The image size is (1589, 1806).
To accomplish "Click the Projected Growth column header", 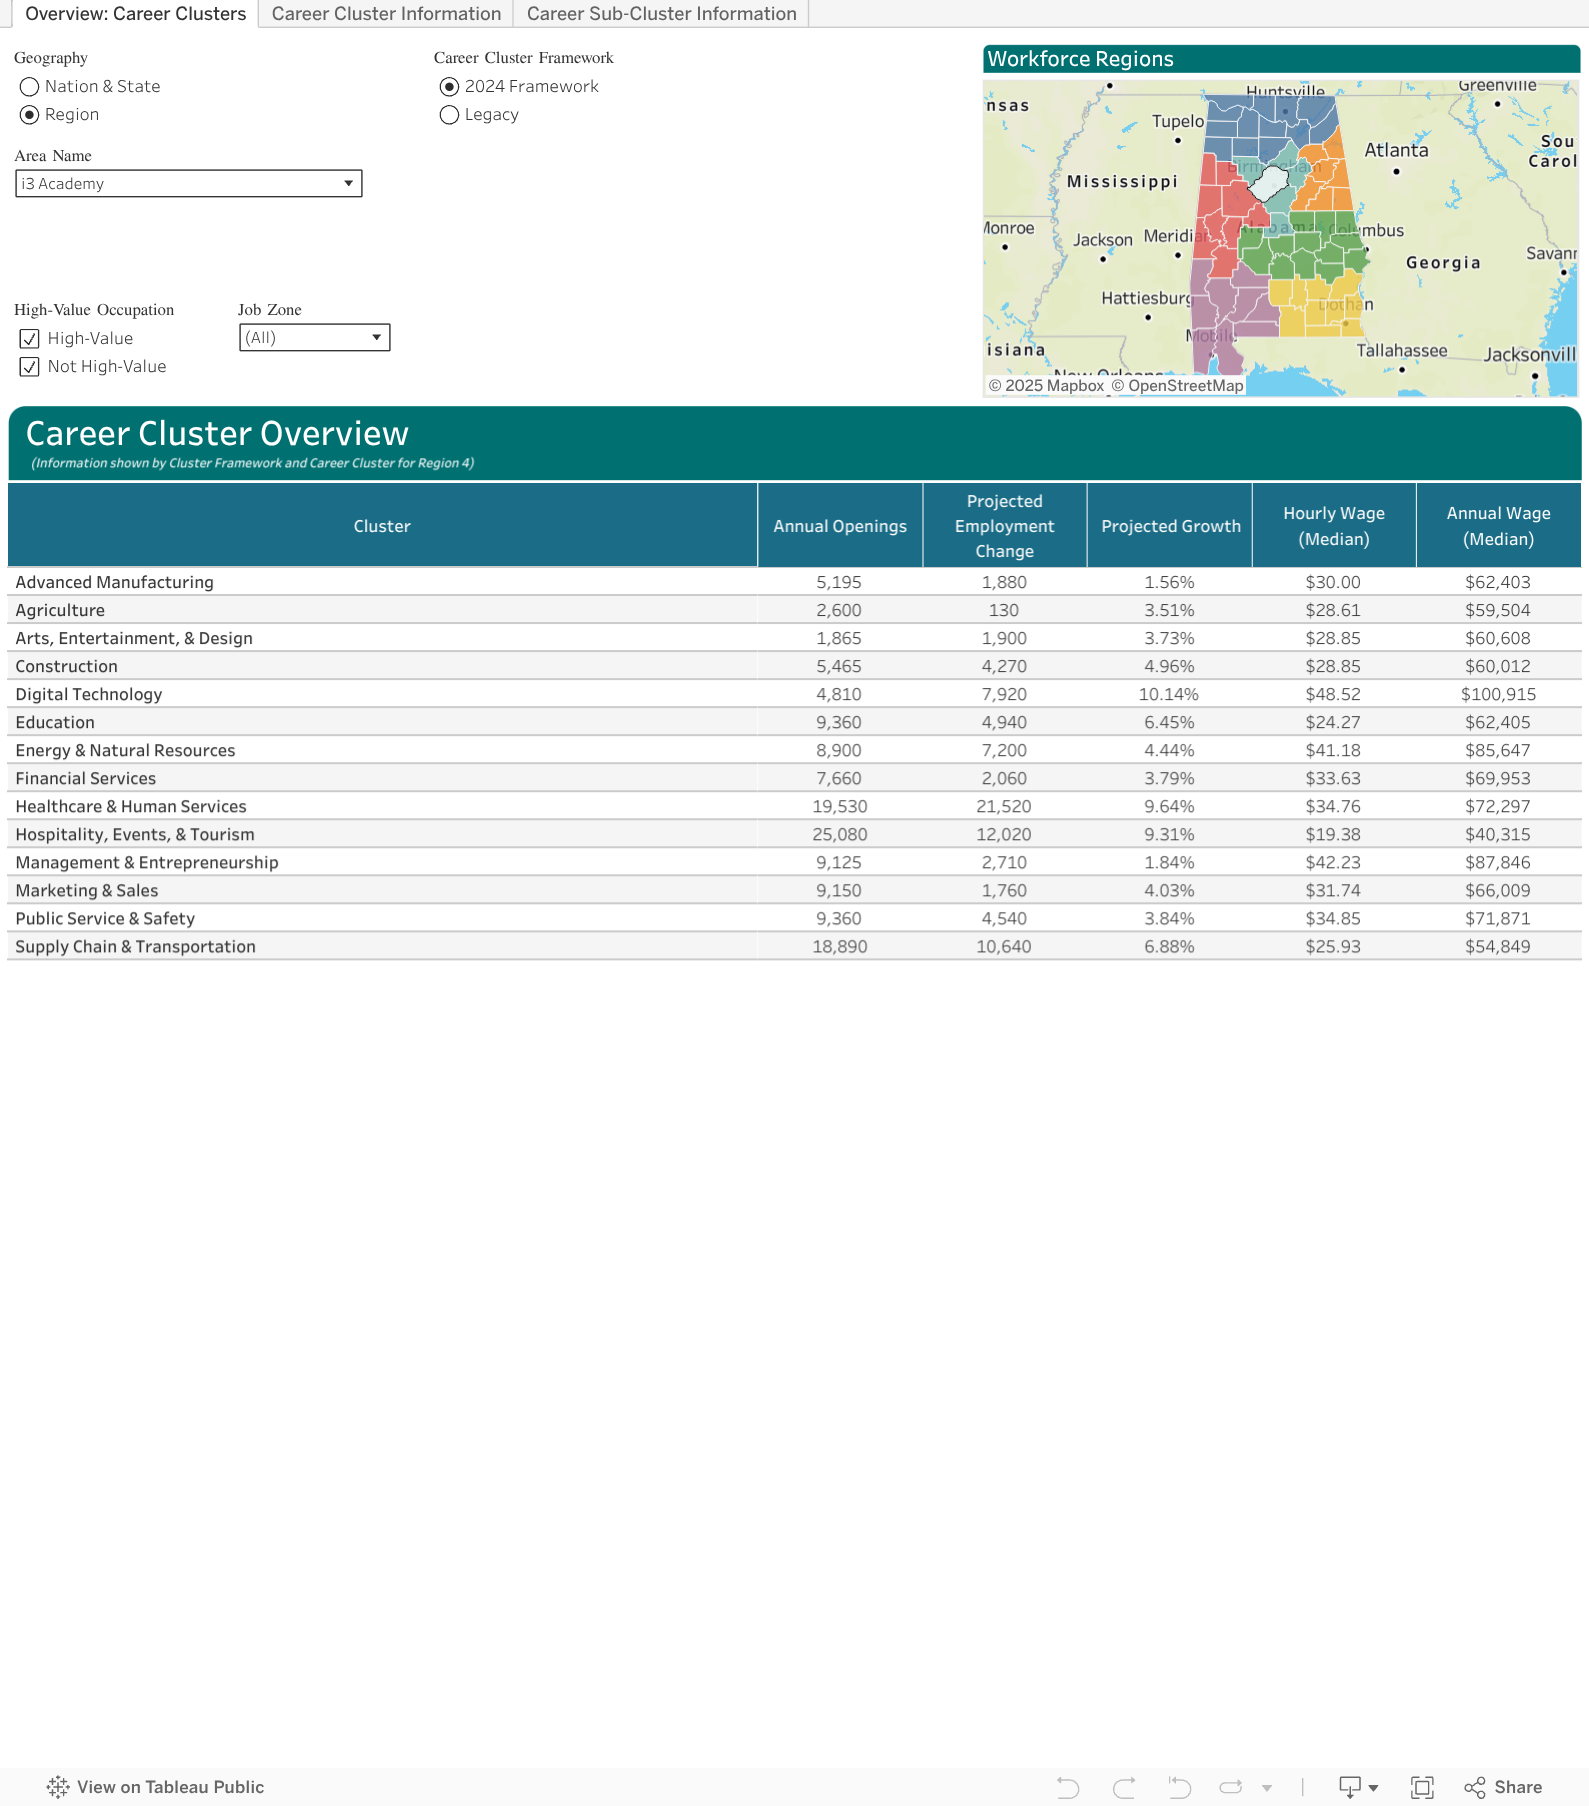I will click(x=1170, y=526).
